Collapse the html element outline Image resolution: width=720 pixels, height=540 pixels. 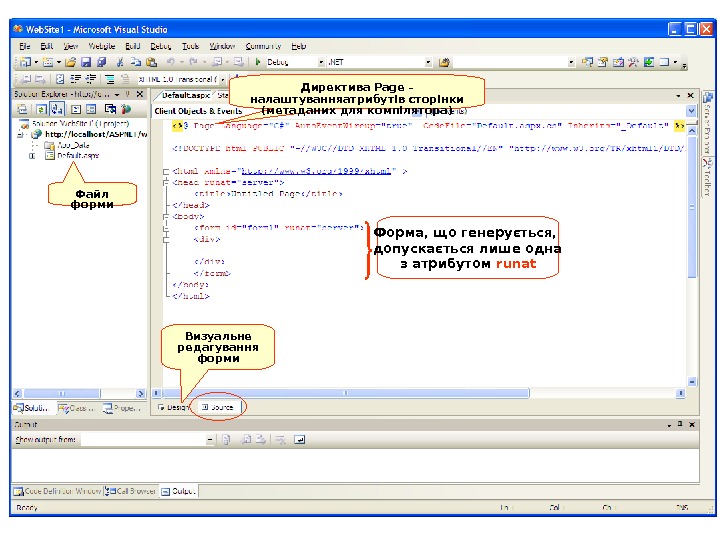[x=166, y=171]
